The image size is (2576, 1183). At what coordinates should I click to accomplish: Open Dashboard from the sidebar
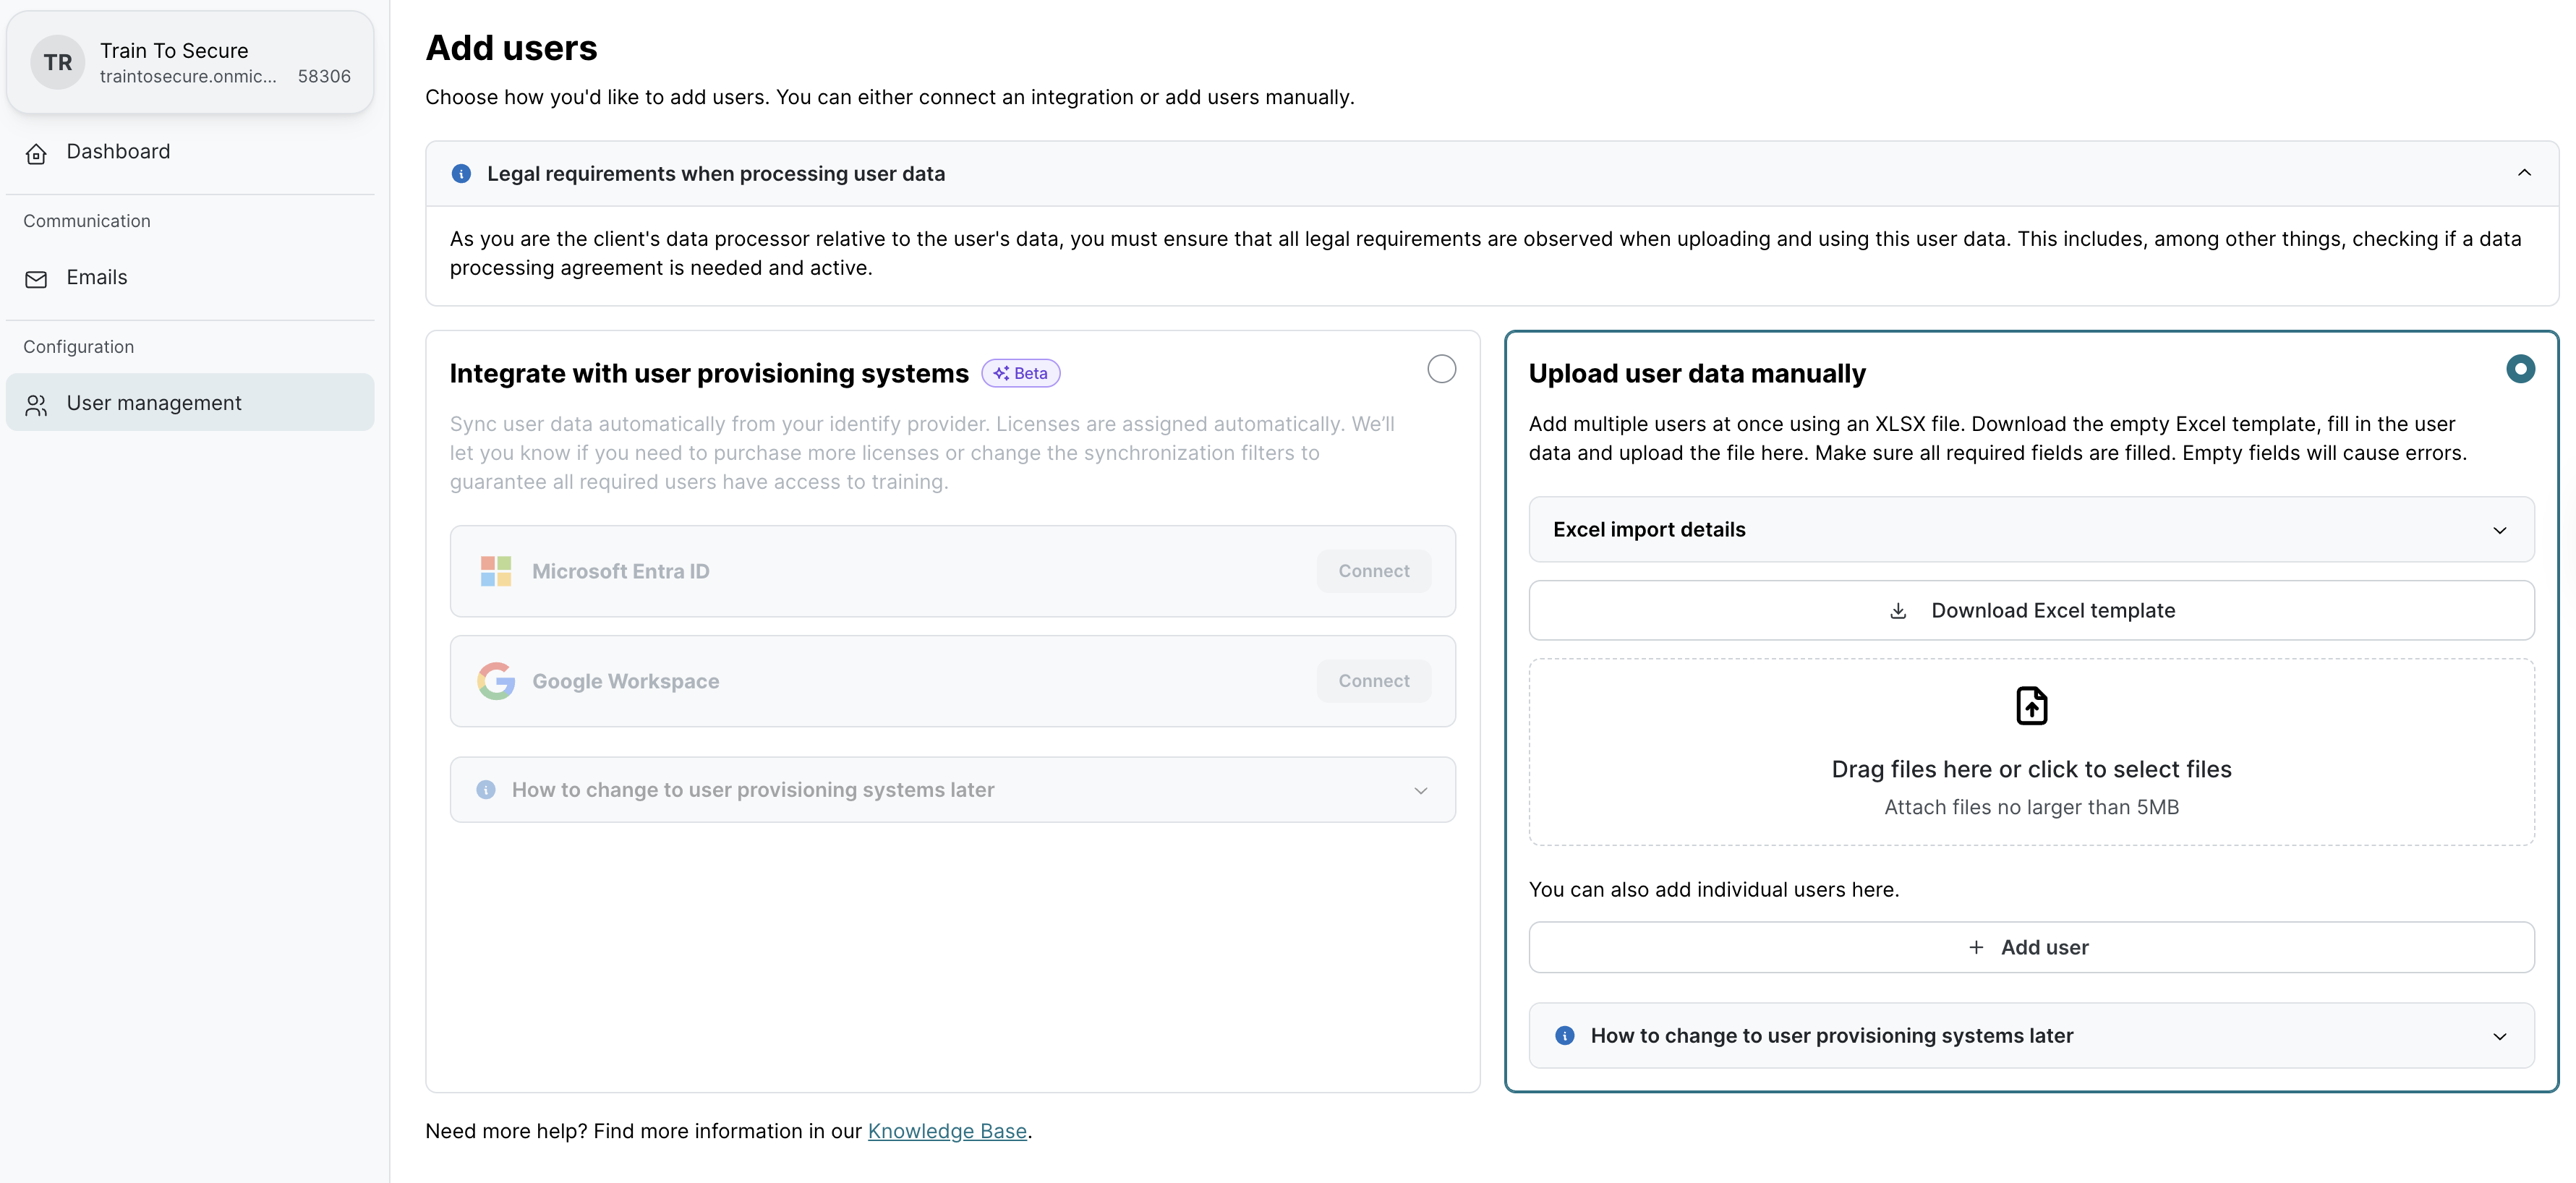(118, 152)
